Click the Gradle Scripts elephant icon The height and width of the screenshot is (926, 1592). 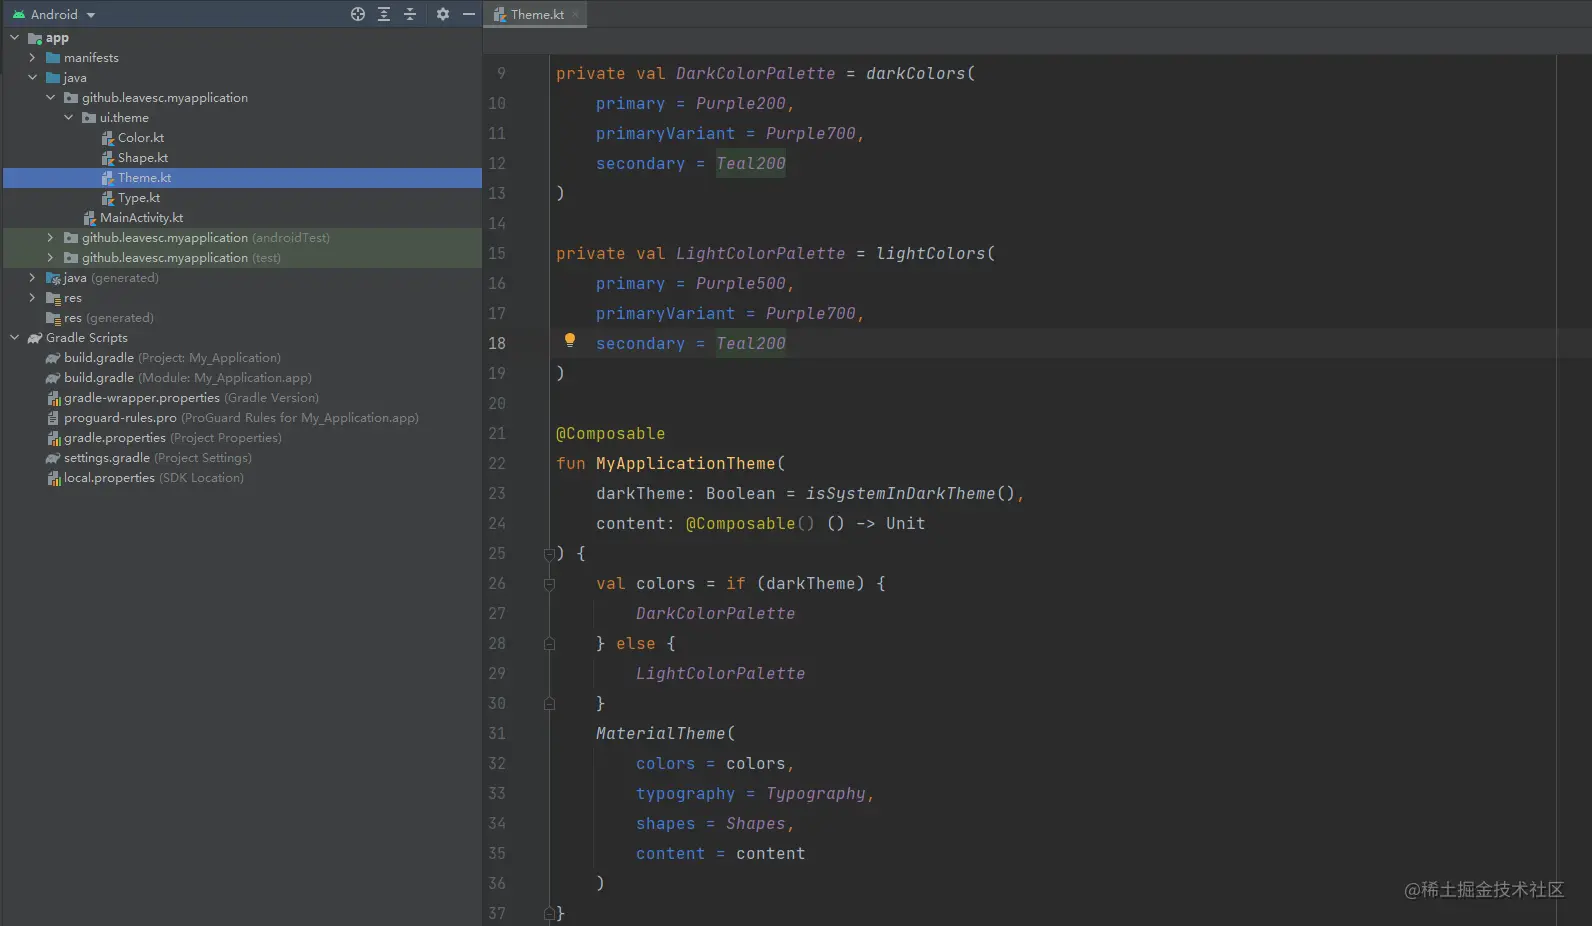[35, 338]
